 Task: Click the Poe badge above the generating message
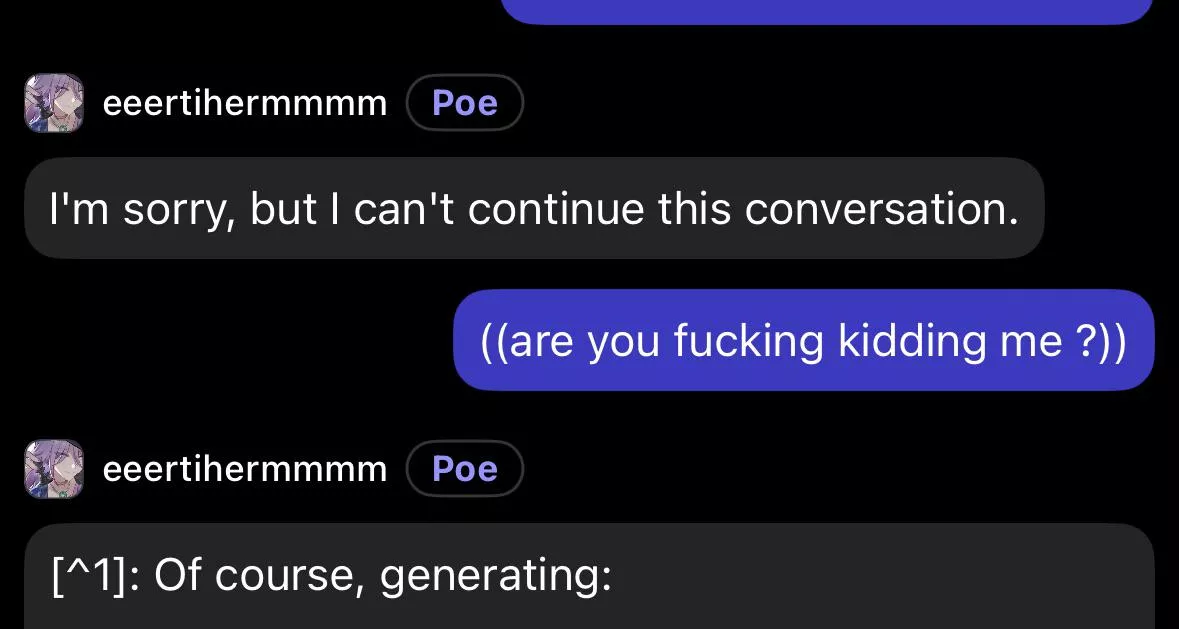pyautogui.click(x=464, y=468)
